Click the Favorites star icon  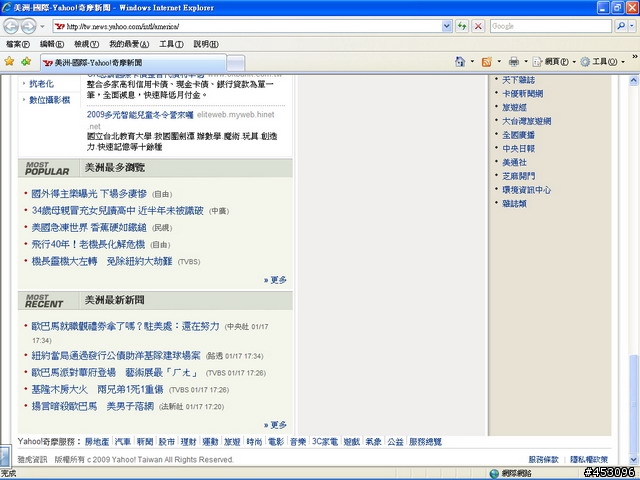coord(9,62)
